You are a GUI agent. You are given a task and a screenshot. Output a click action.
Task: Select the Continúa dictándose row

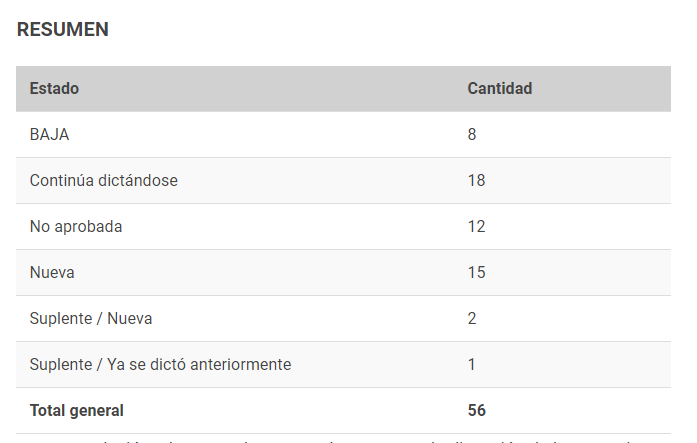343,180
